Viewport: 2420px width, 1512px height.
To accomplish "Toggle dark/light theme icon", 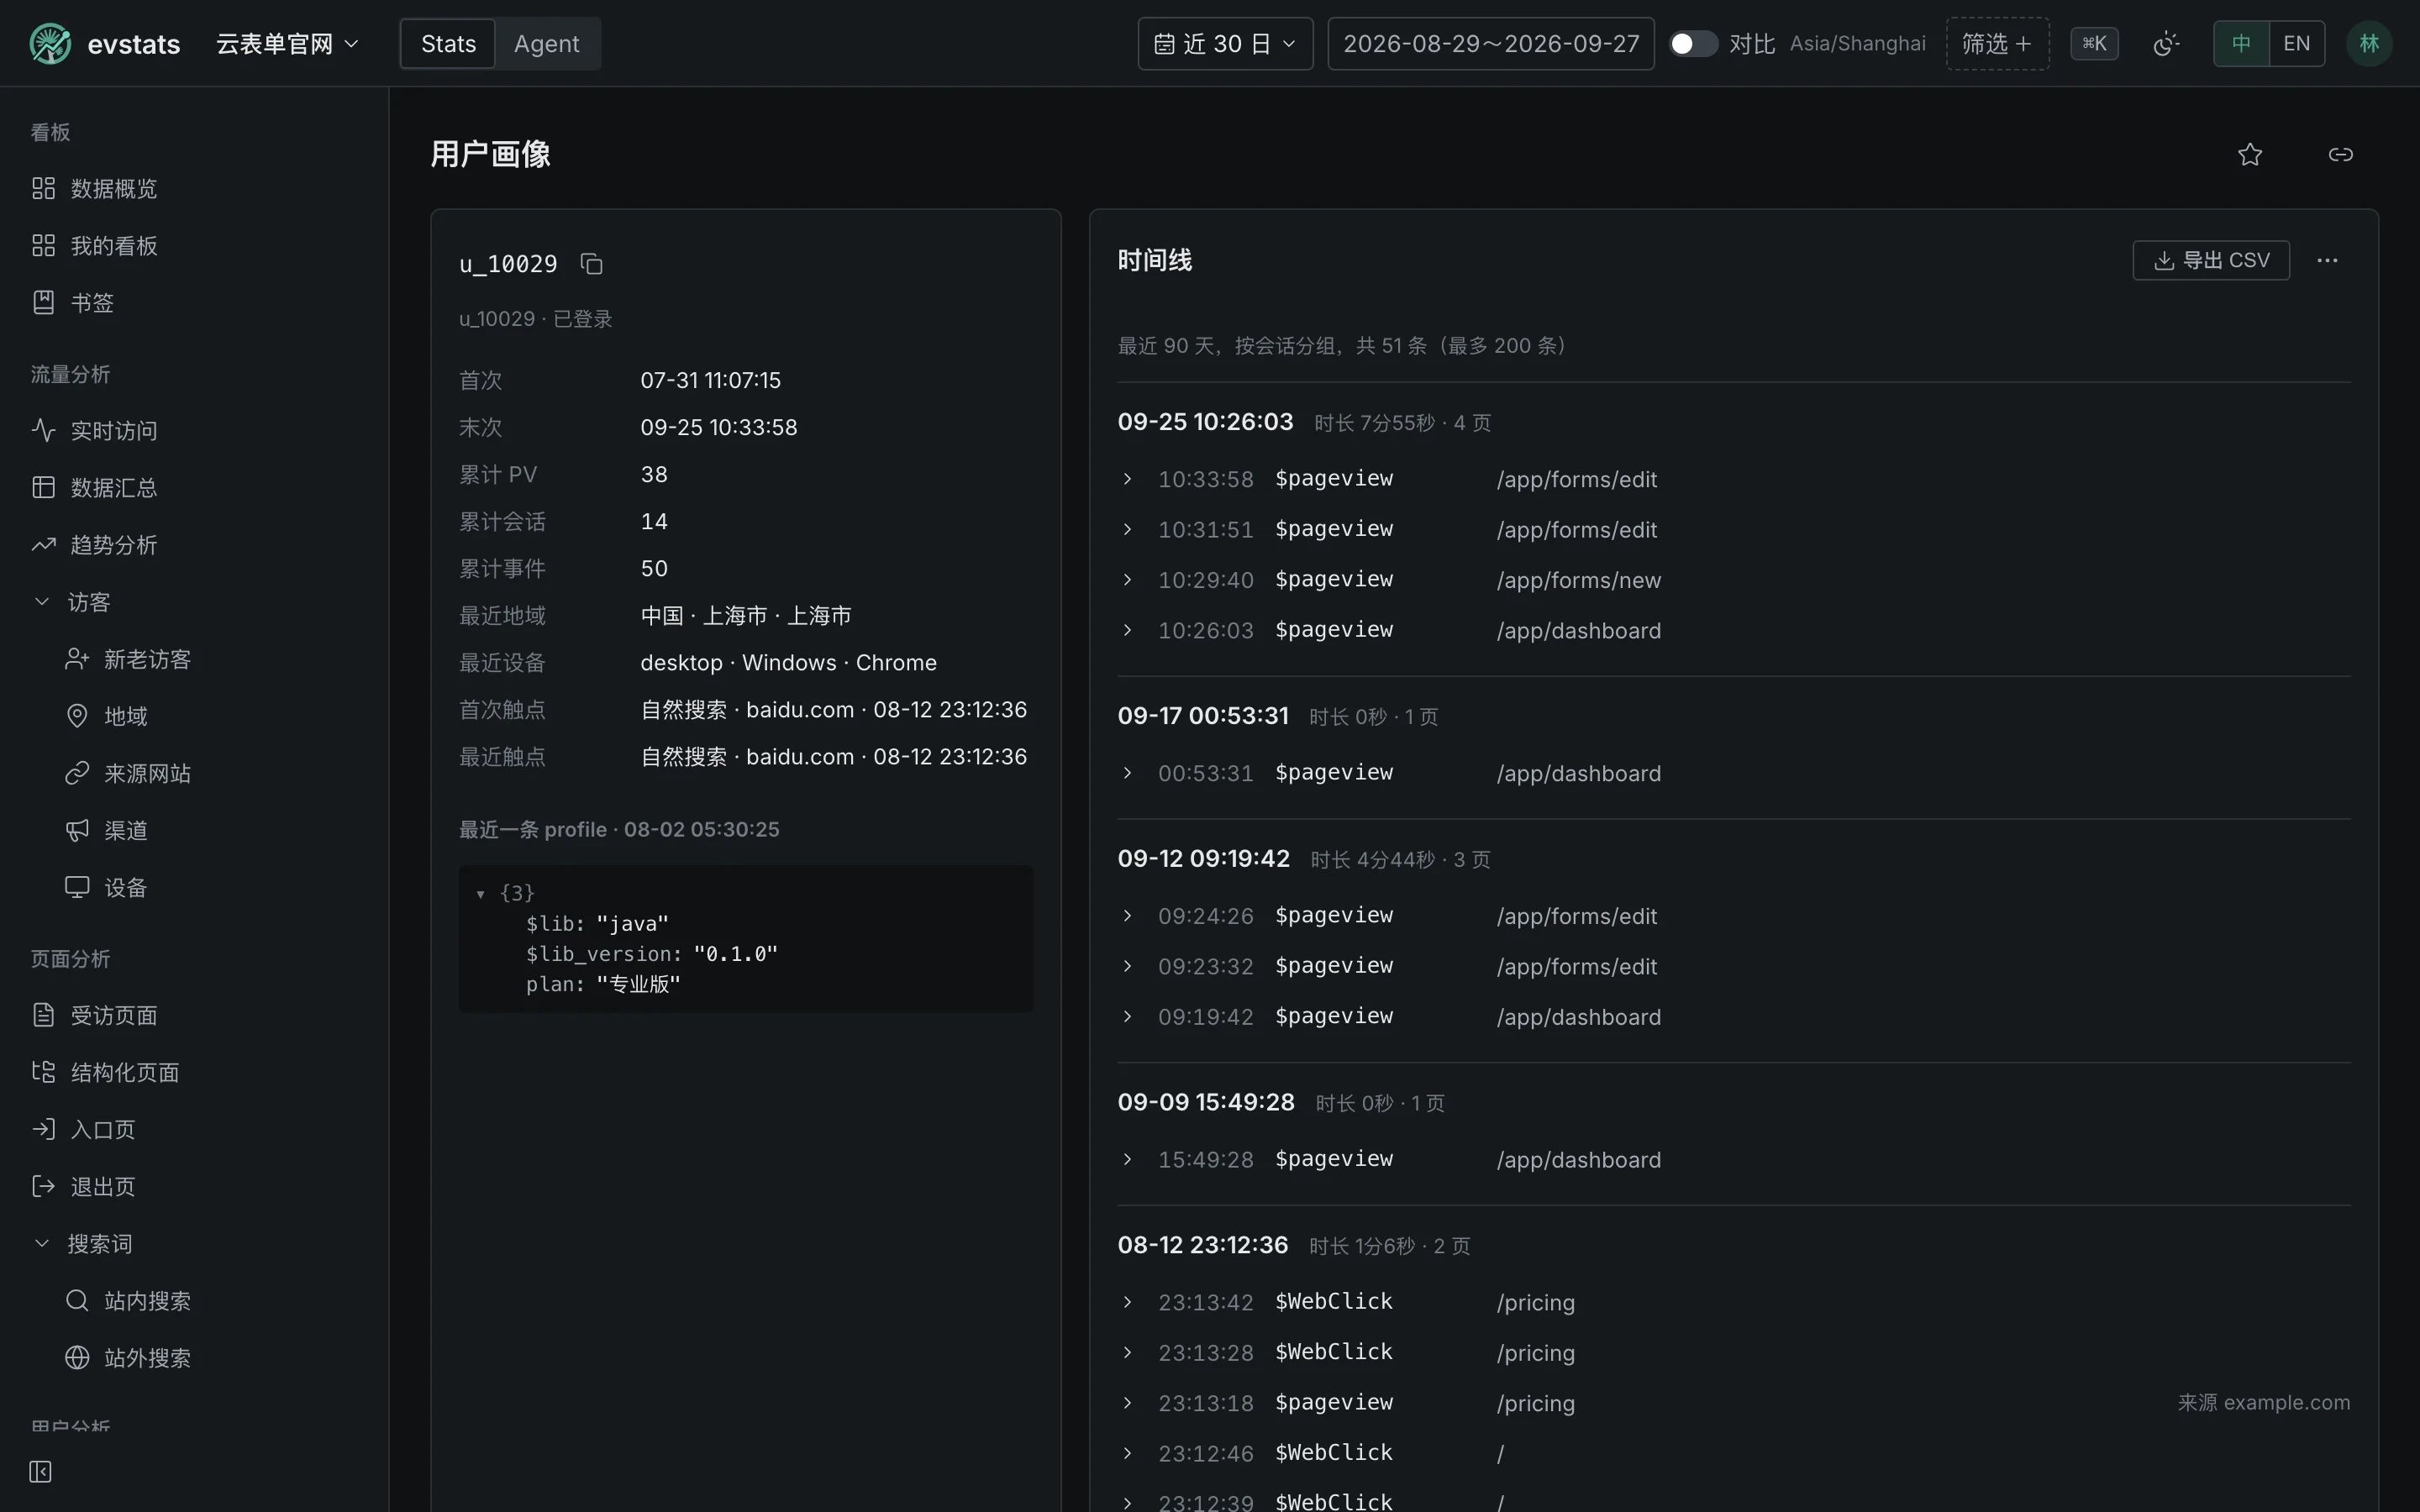I will [2166, 44].
